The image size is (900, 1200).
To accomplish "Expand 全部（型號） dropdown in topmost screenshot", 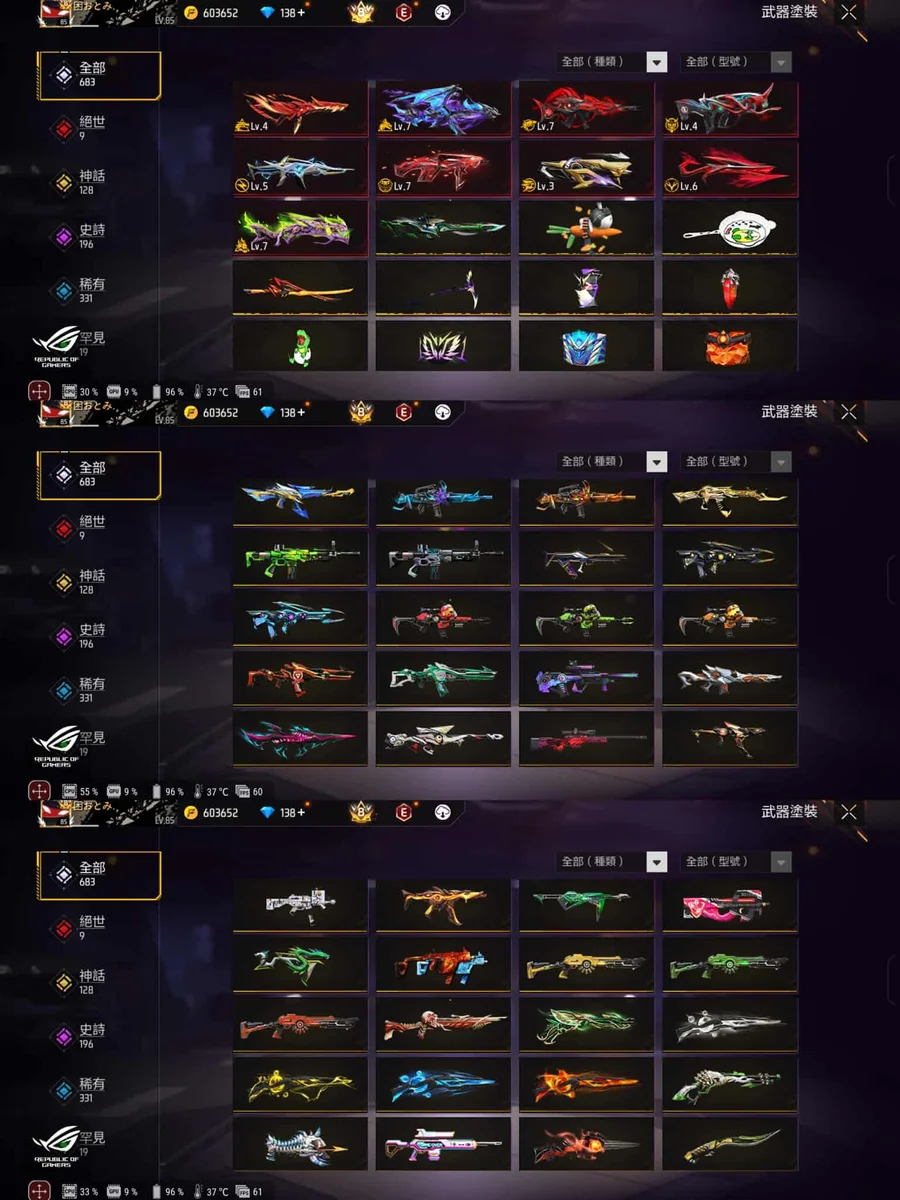I will 736,62.
